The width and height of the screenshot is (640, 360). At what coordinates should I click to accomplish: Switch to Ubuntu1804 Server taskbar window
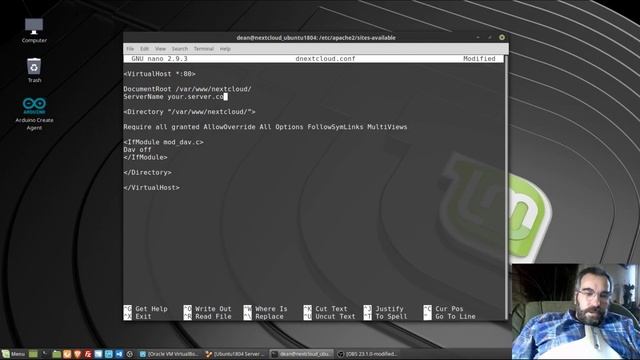[x=235, y=354]
